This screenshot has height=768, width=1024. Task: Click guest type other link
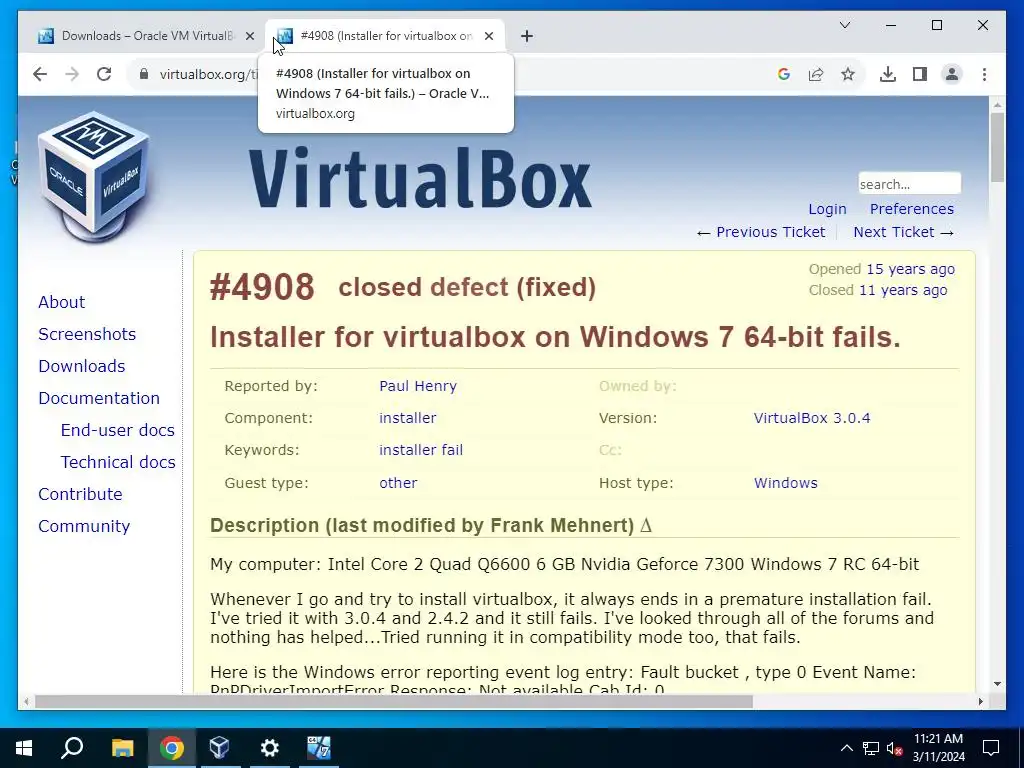point(398,483)
